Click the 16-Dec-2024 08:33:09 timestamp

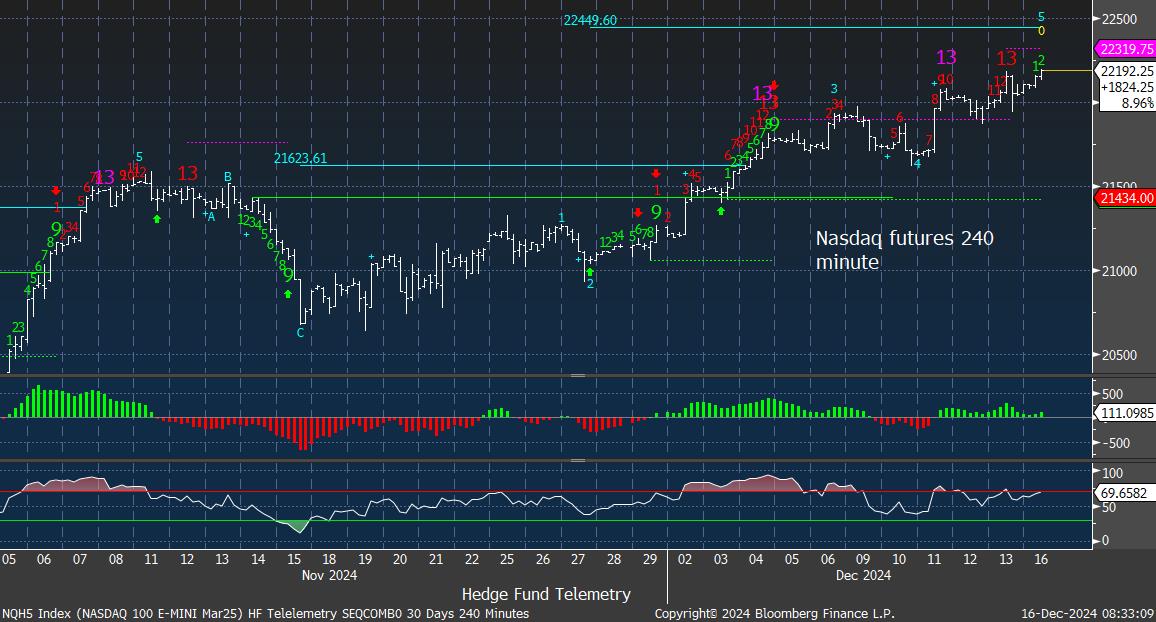pos(1087,613)
